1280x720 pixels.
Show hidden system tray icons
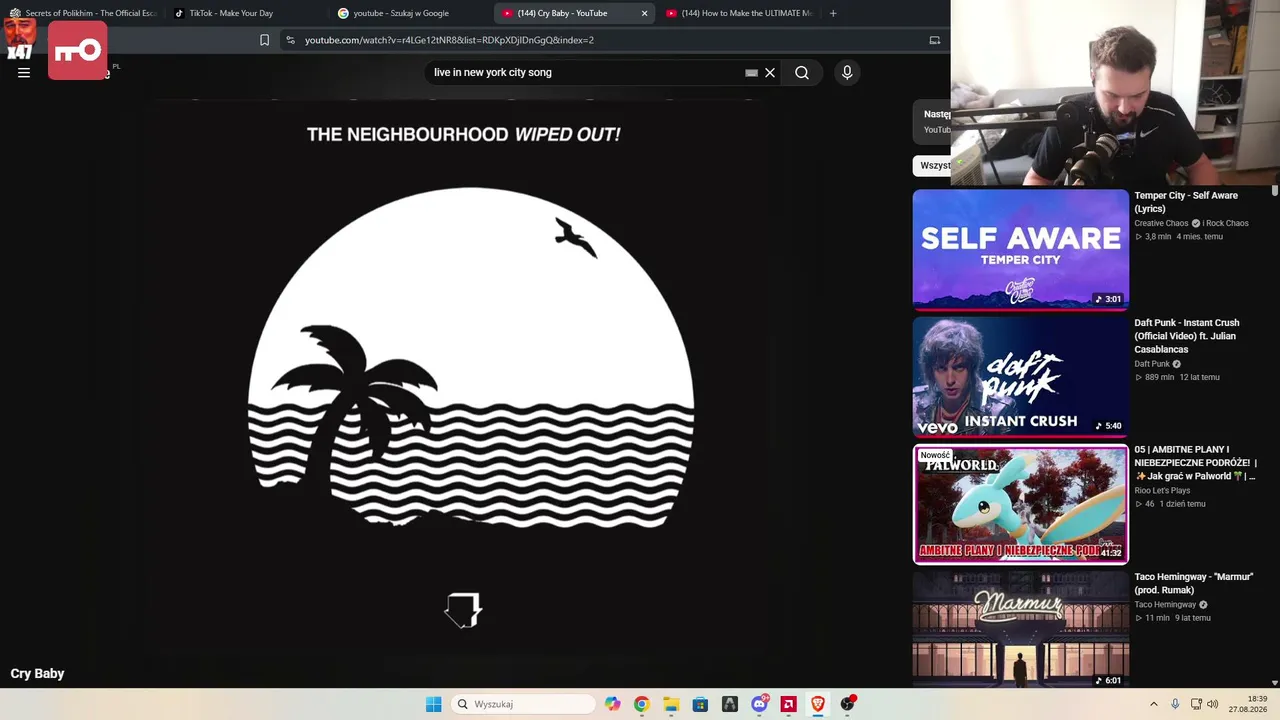click(1153, 704)
